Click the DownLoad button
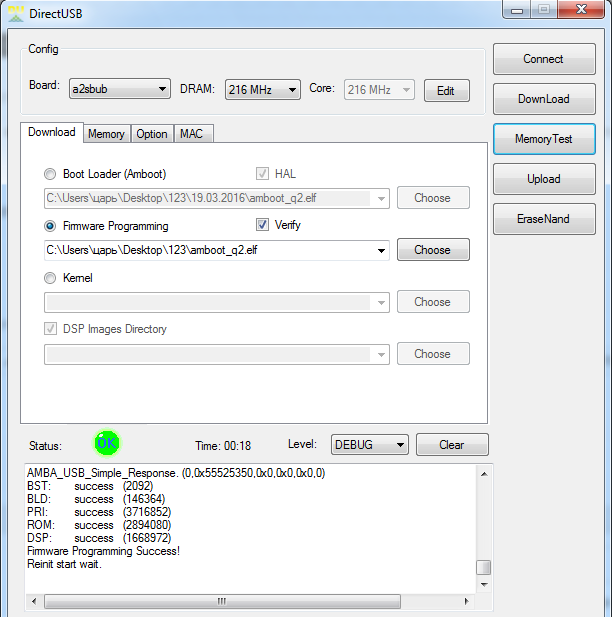Image resolution: width=612 pixels, height=617 pixels. pyautogui.click(x=543, y=99)
